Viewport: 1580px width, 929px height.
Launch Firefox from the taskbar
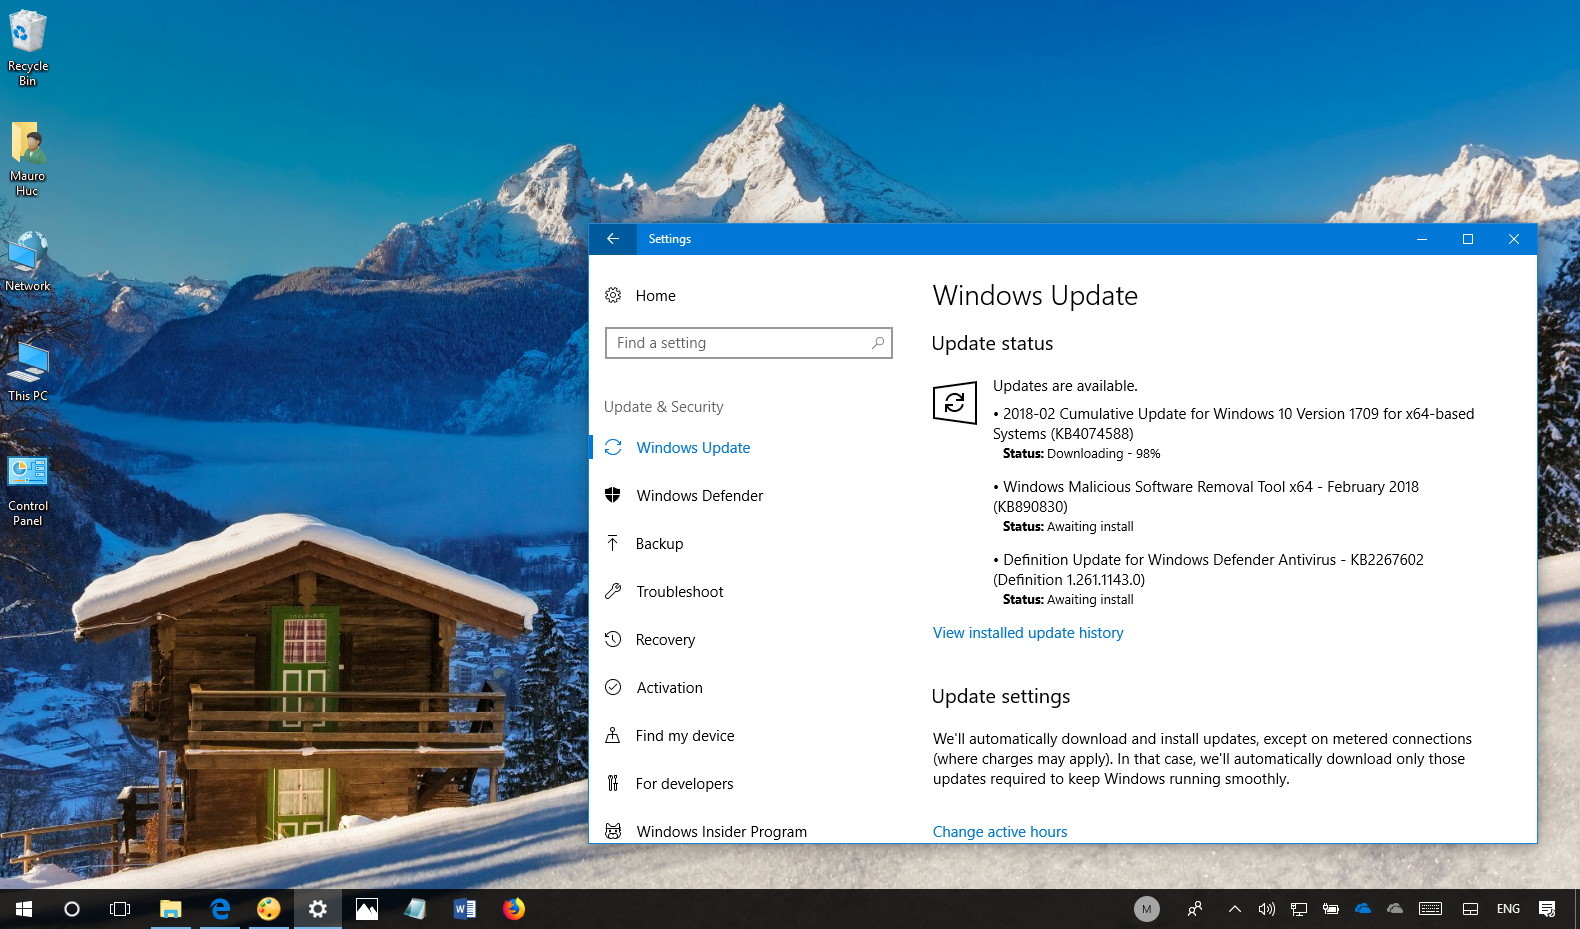pos(514,909)
